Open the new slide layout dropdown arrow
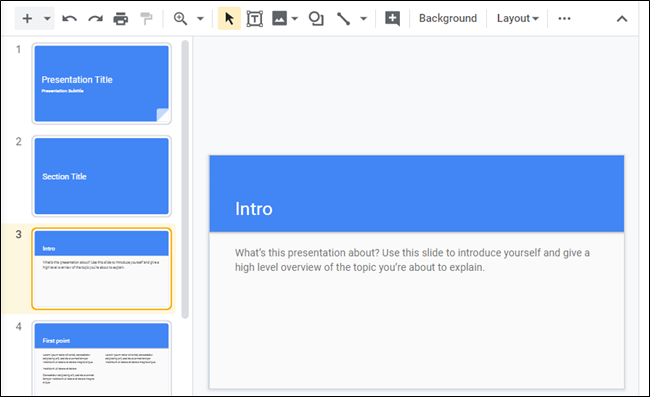Image resolution: width=650 pixels, height=397 pixels. pyautogui.click(x=47, y=19)
